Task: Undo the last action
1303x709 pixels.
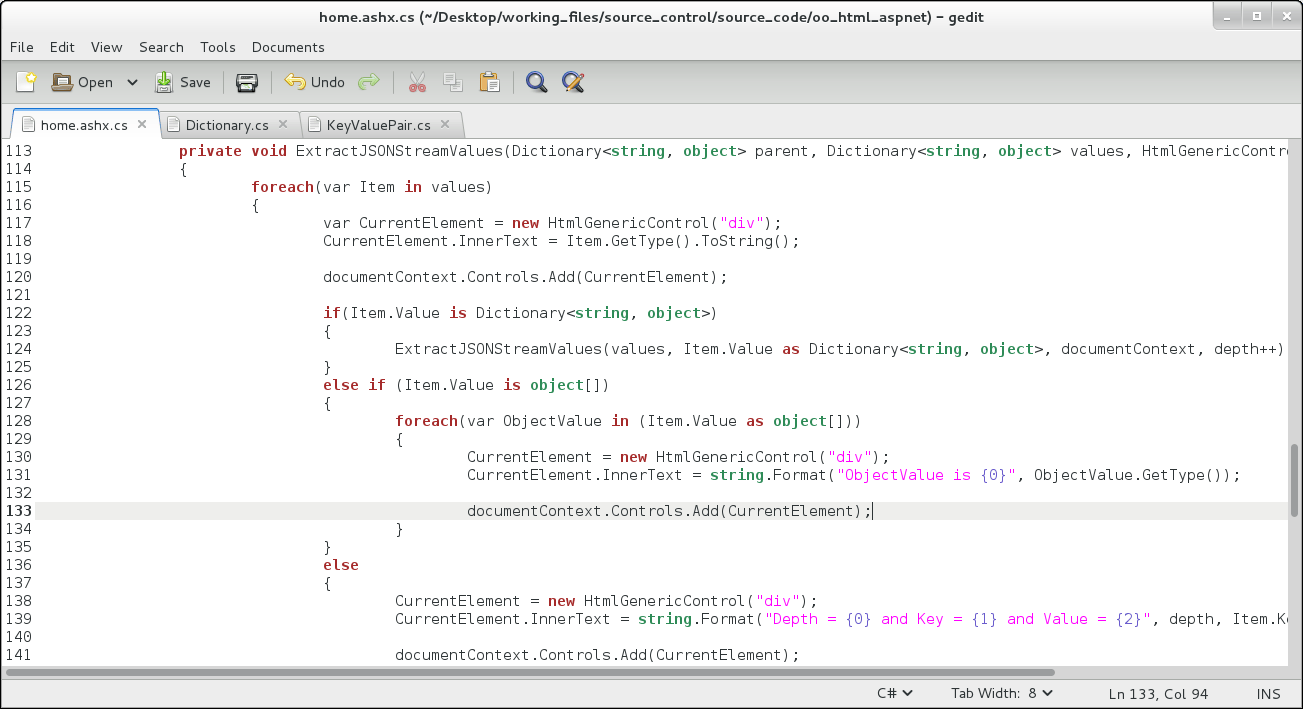Action: (x=314, y=82)
